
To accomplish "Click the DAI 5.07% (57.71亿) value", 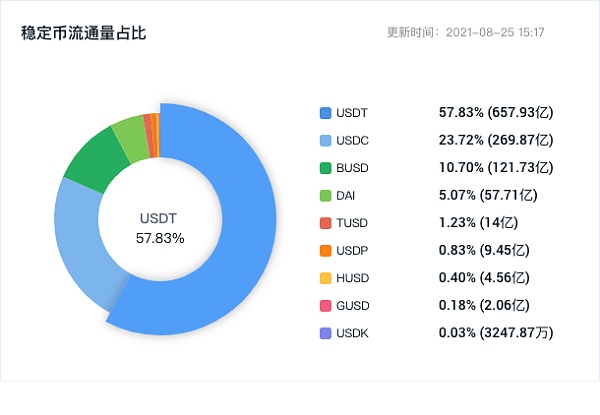I will click(x=488, y=195).
